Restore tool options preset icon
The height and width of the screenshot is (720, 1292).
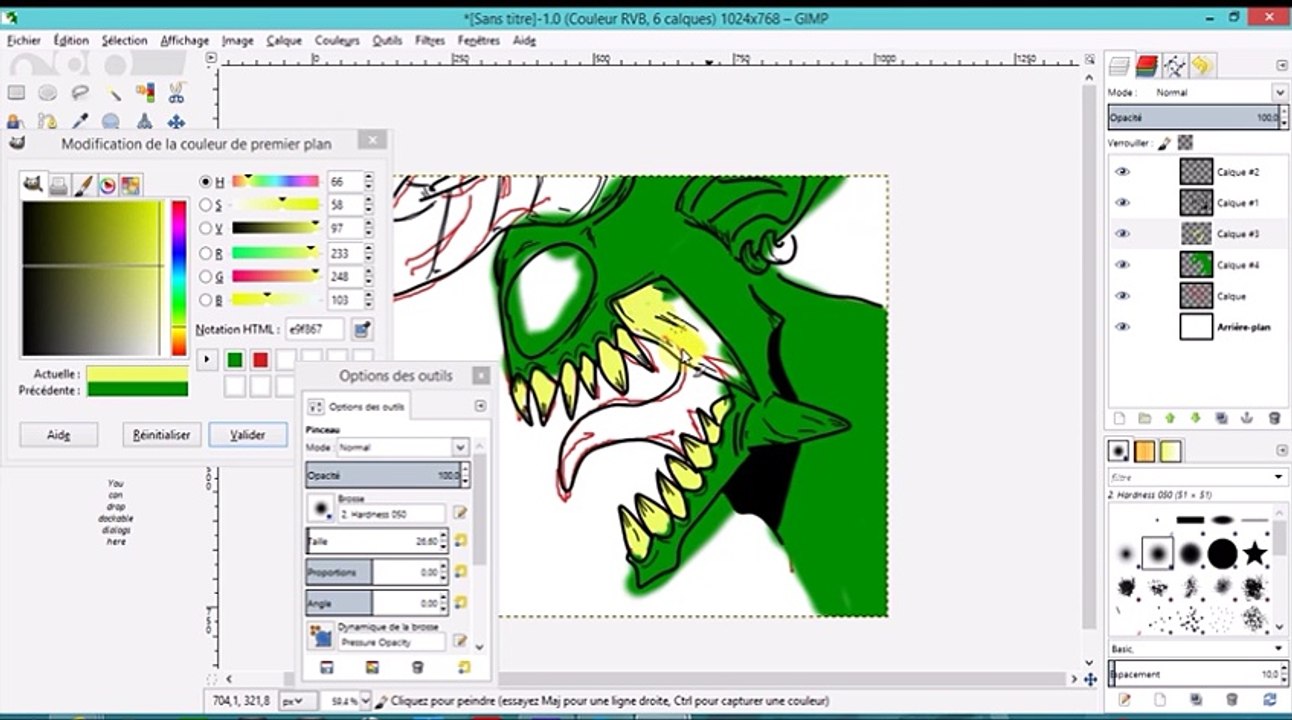pos(372,667)
